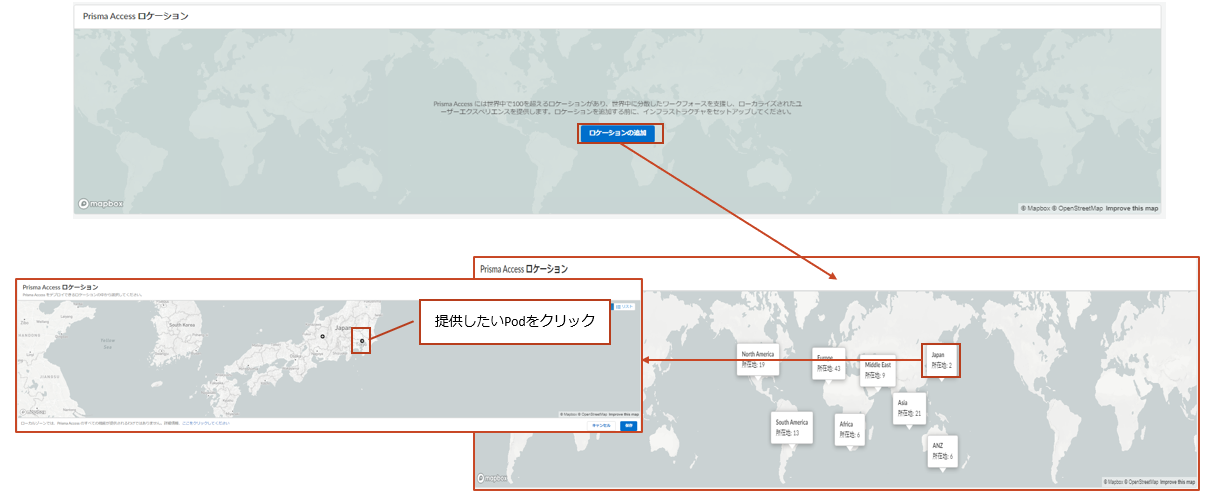Click the eastern Japan pod marker near Tokyo
Image resolution: width=1209 pixels, height=498 pixels.
362,341
